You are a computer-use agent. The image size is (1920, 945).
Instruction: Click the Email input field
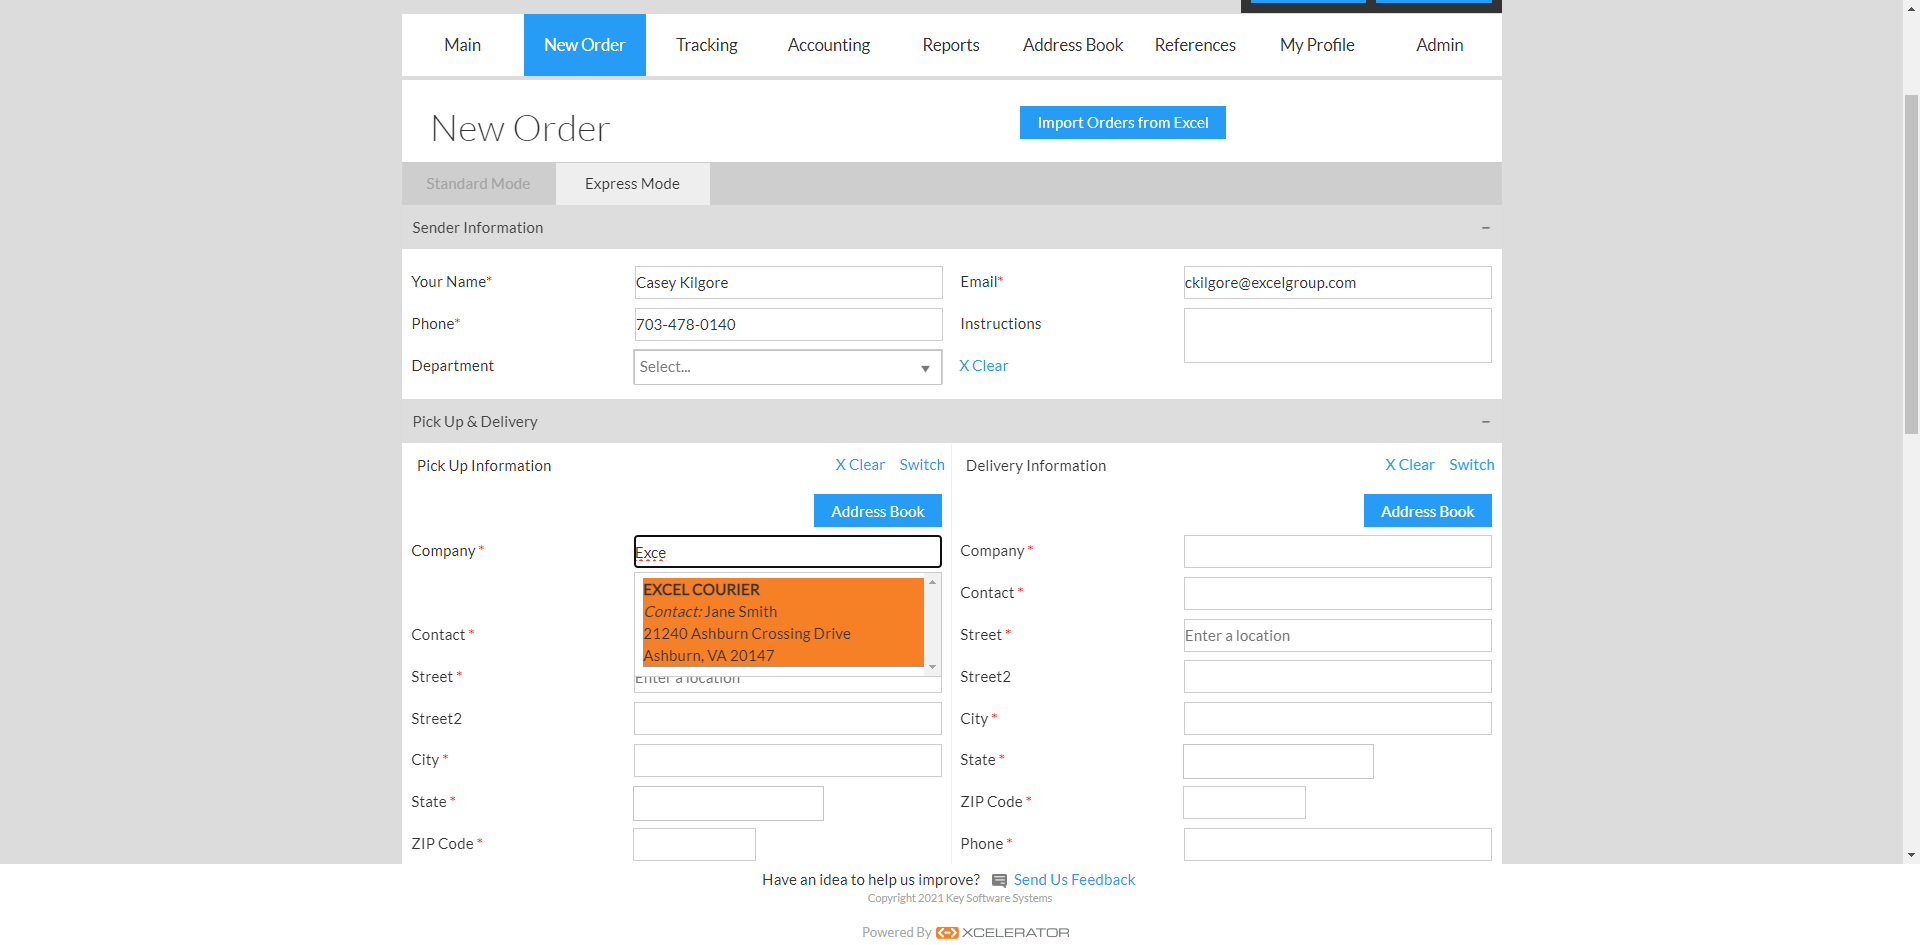click(x=1338, y=282)
